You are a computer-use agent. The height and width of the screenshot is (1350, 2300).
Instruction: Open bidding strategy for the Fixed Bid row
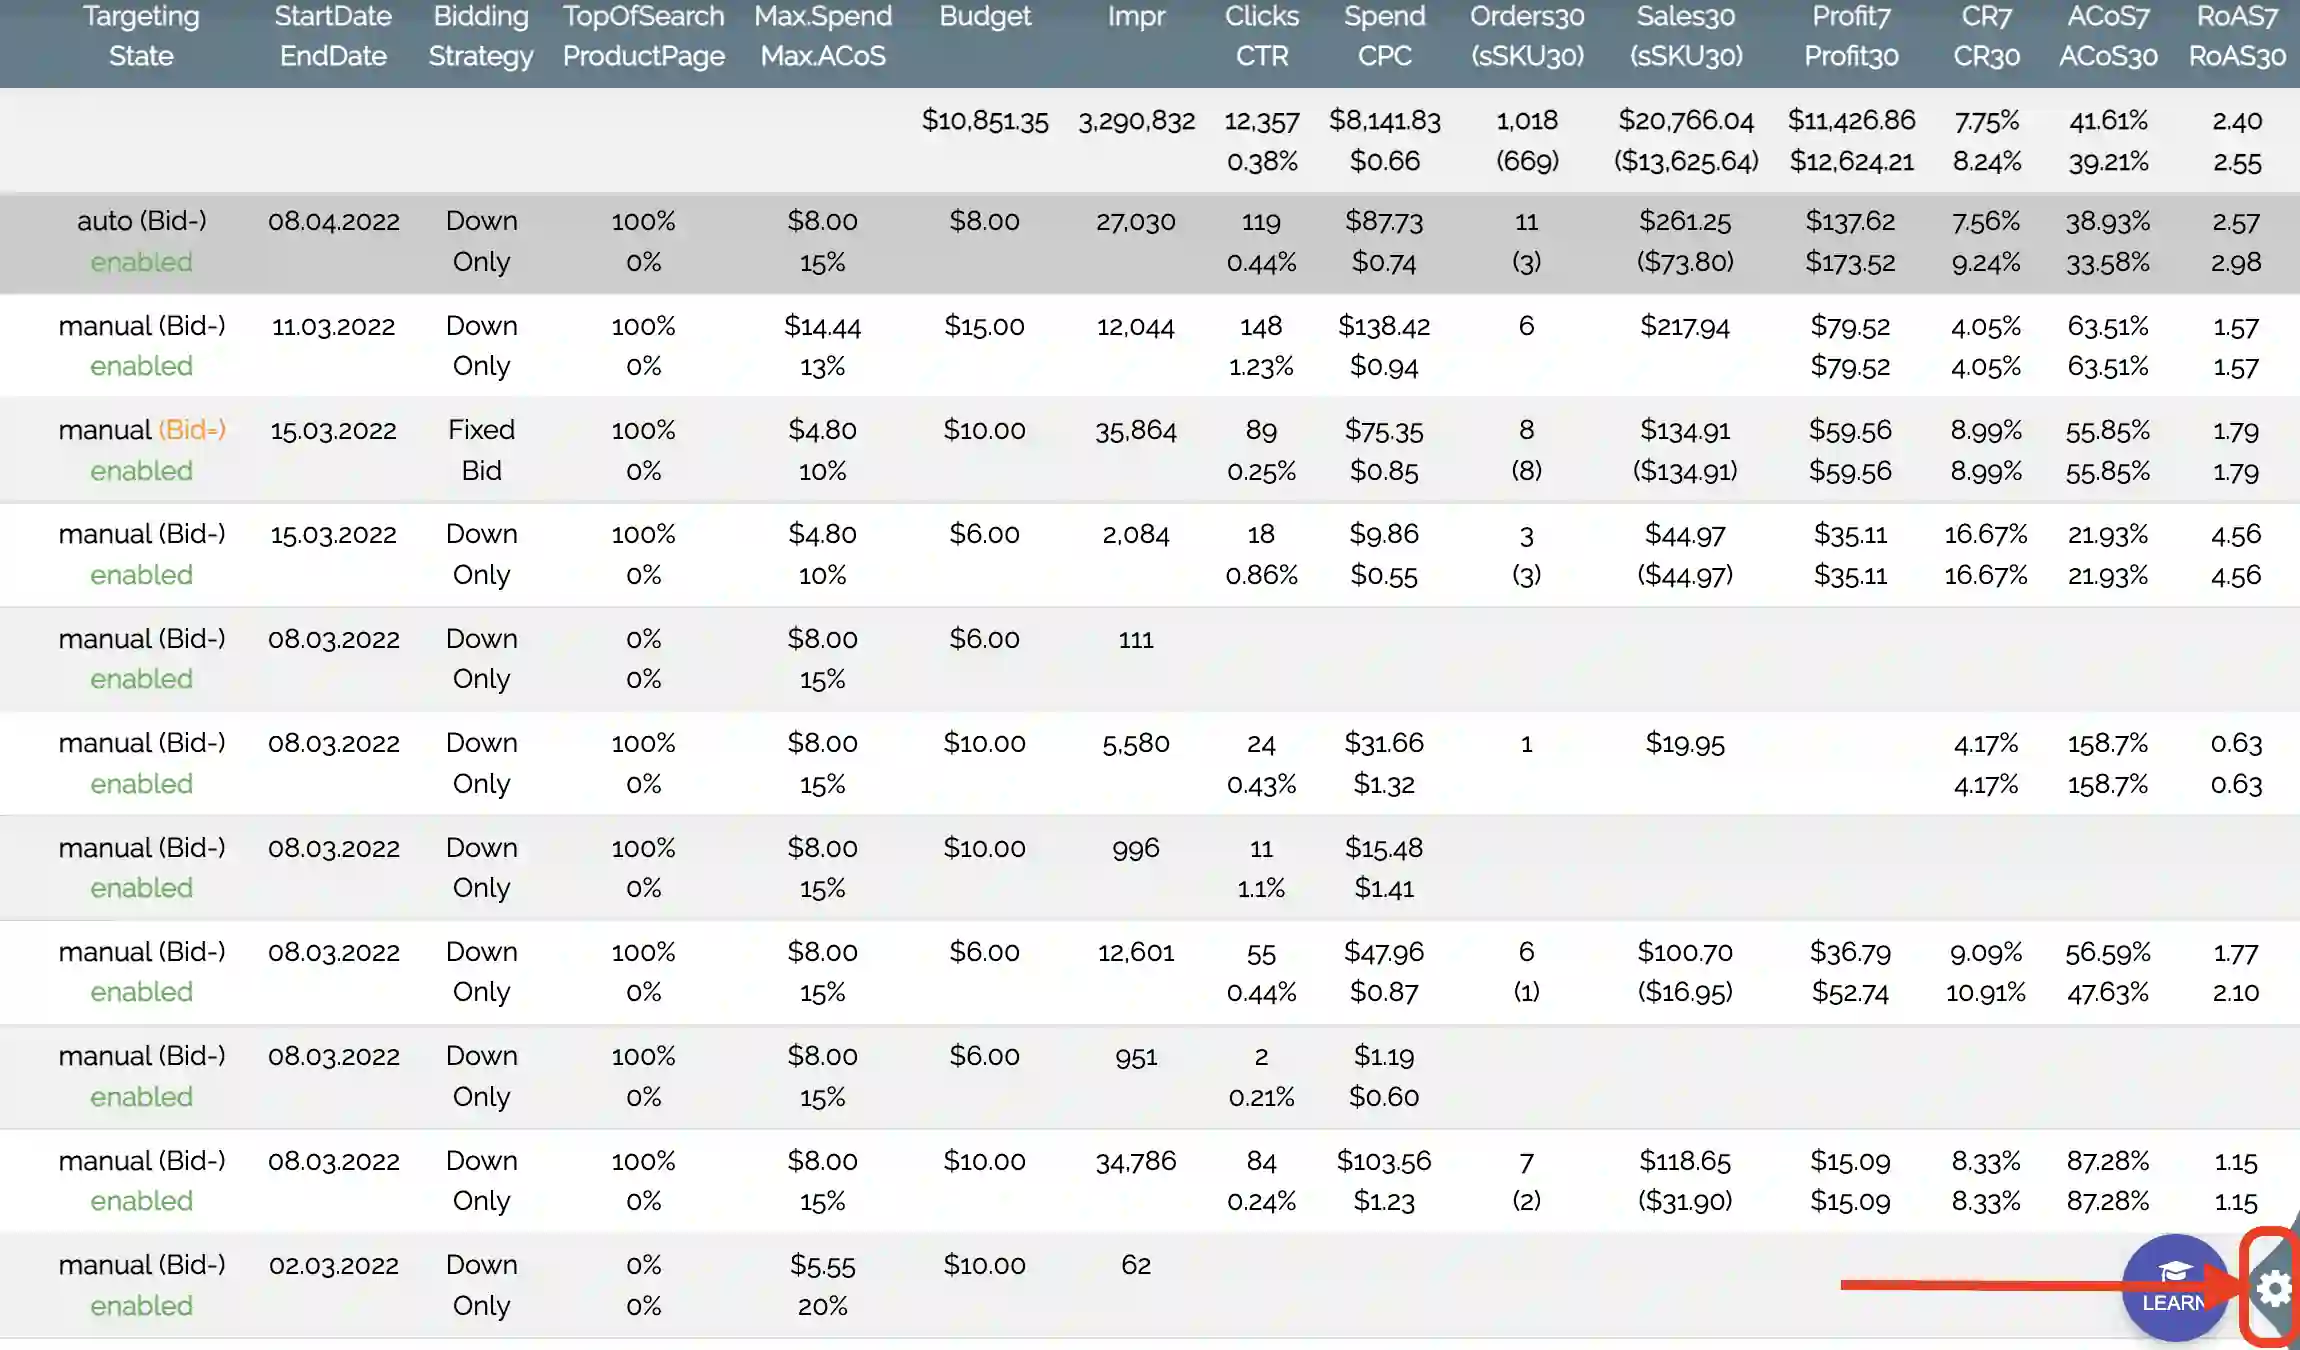click(x=481, y=450)
